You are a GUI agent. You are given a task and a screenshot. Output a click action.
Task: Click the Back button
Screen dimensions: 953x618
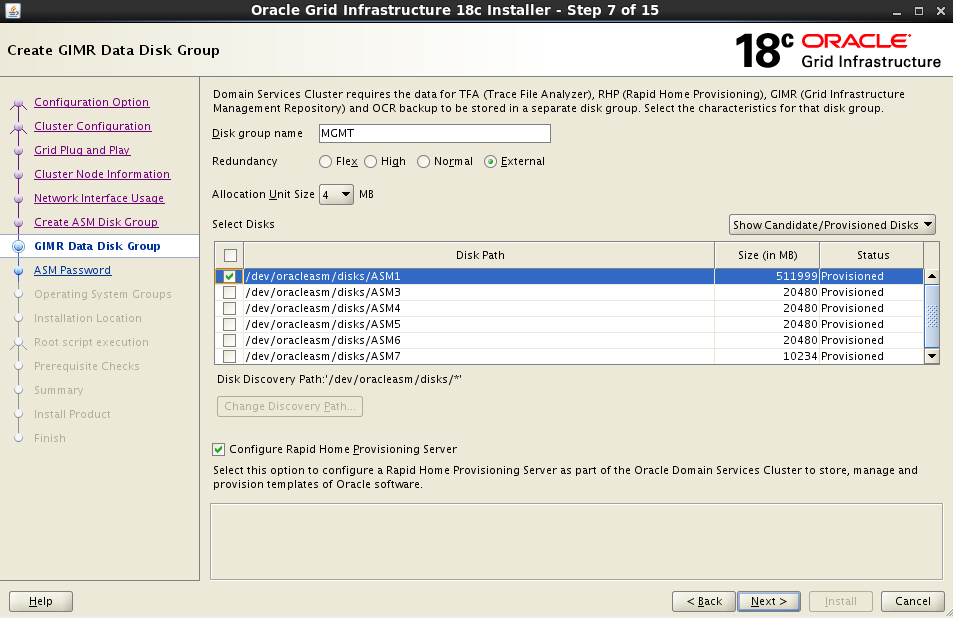(x=704, y=602)
